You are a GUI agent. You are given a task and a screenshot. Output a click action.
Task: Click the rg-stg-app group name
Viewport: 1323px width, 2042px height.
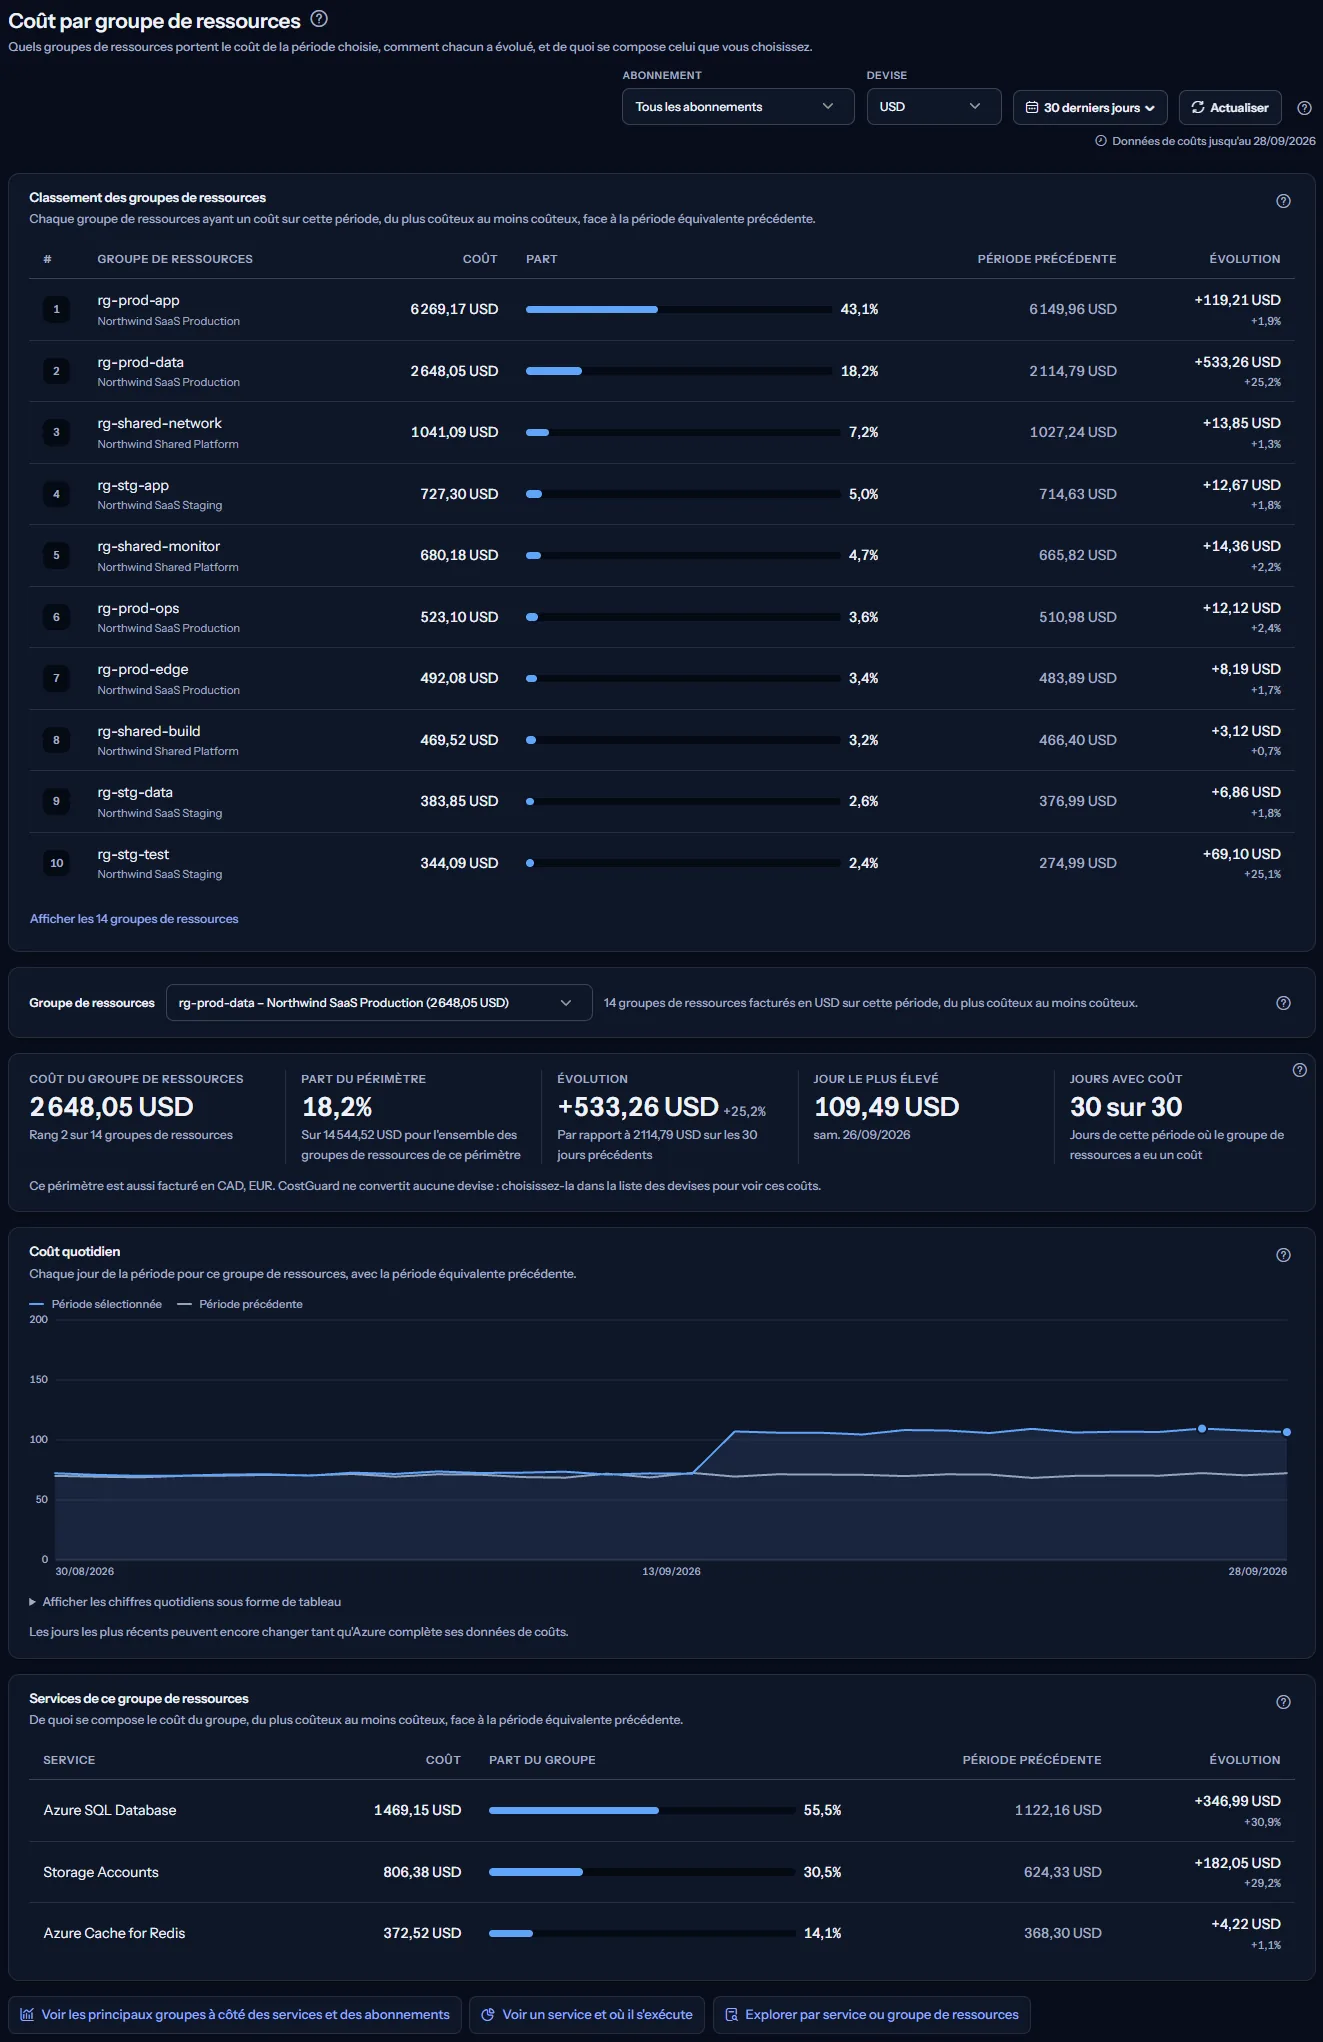tap(133, 485)
